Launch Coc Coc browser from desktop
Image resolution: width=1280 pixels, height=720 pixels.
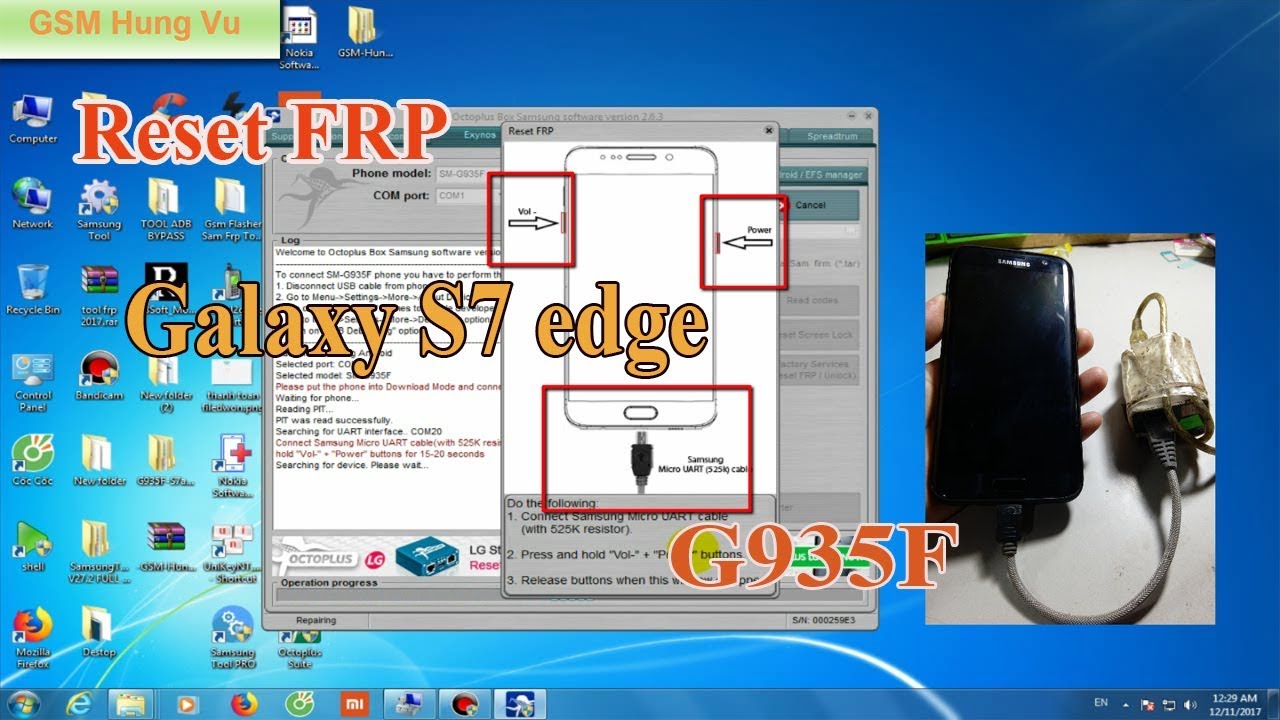coord(33,460)
